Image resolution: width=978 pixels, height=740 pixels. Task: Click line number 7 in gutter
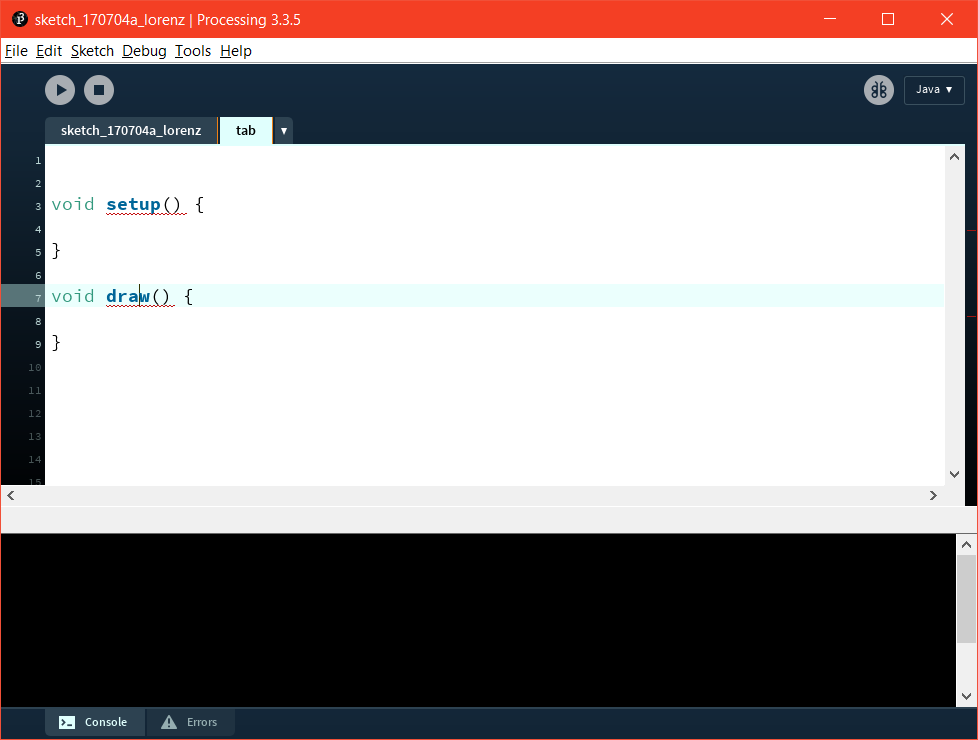pyautogui.click(x=38, y=298)
